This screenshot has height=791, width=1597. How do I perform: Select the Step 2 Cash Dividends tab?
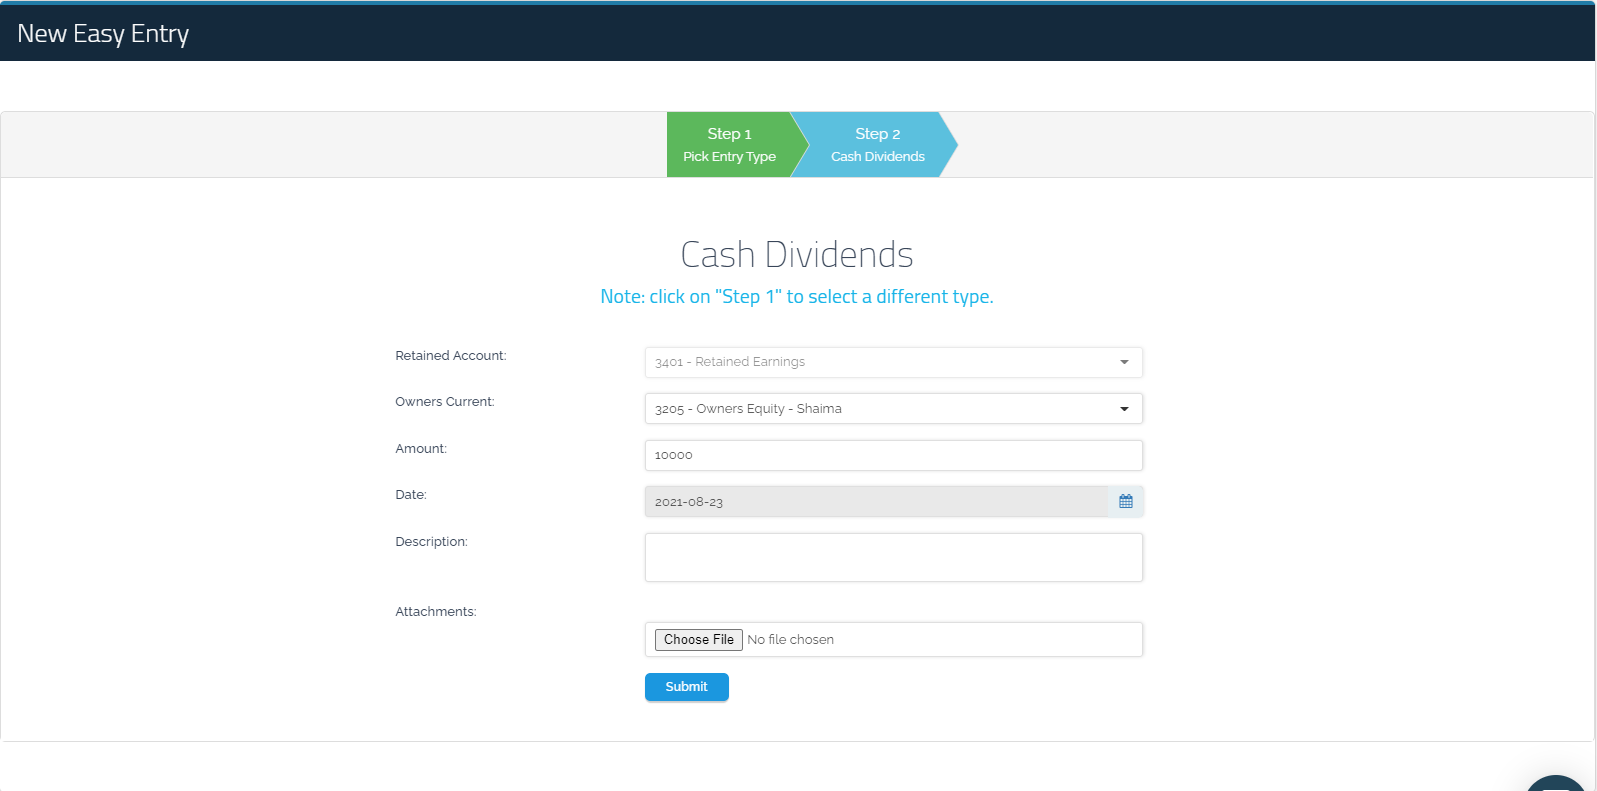pos(877,145)
